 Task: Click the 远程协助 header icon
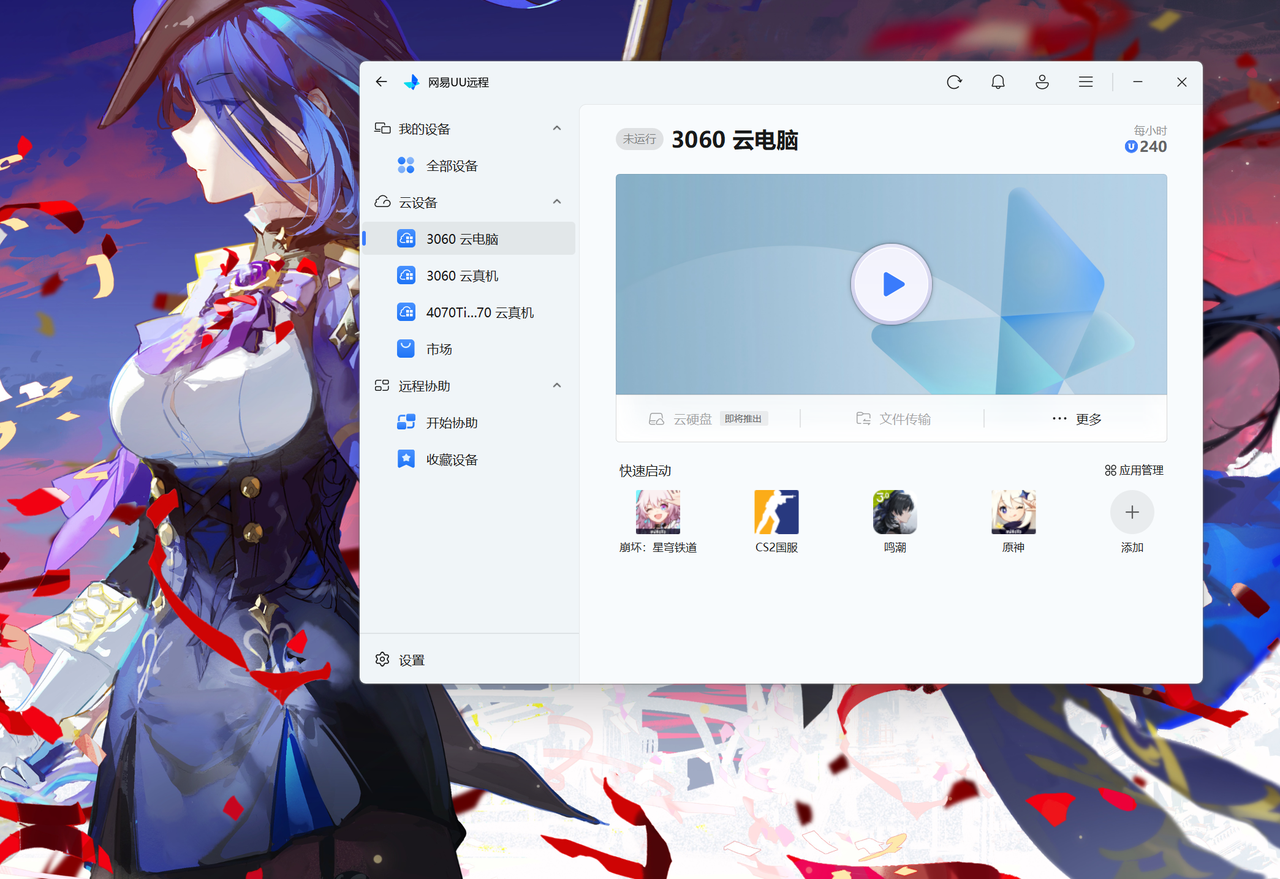coord(382,386)
